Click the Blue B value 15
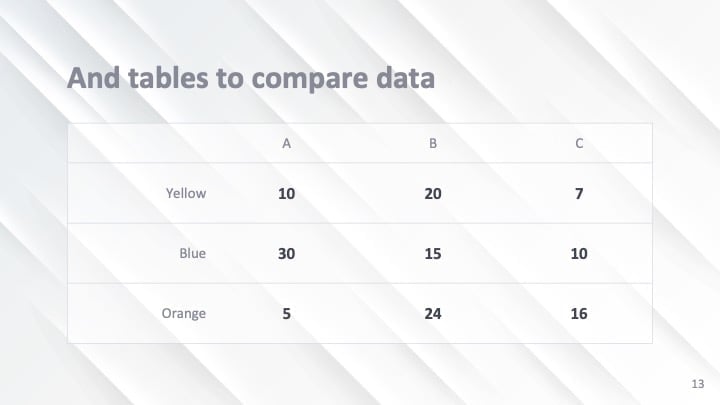Image resolution: width=720 pixels, height=405 pixels. click(433, 254)
